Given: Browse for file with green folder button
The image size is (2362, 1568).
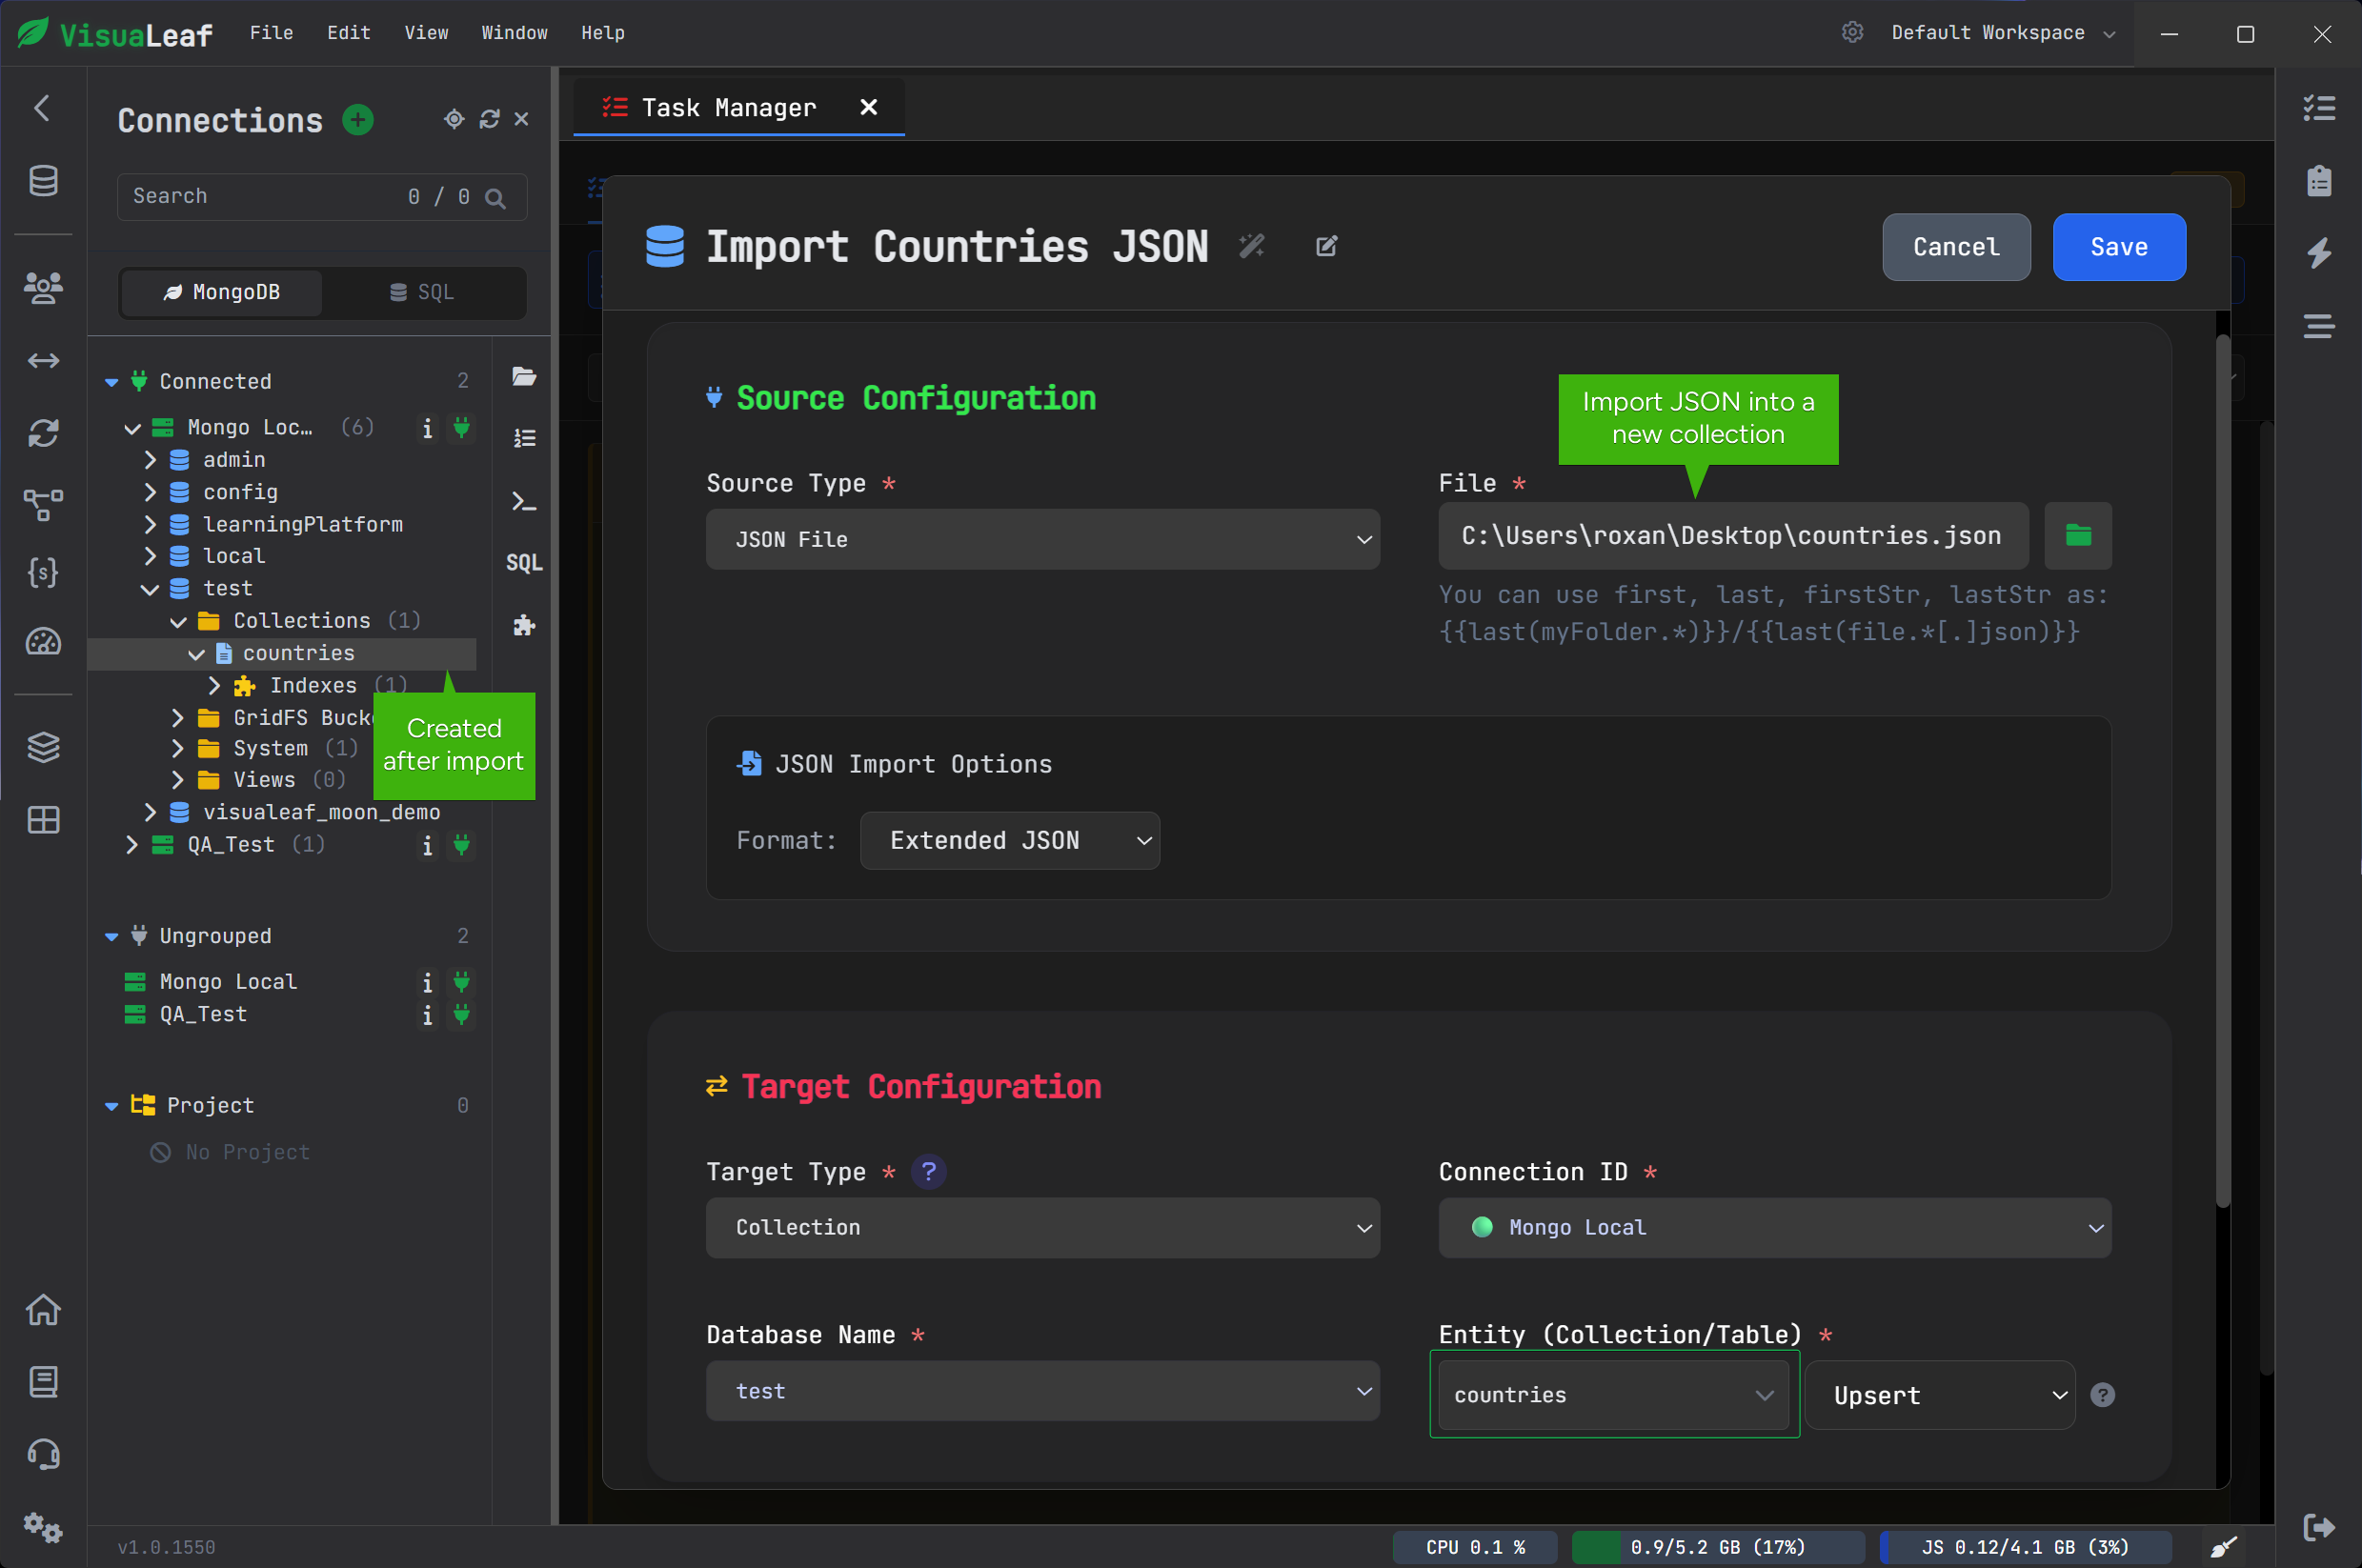Looking at the screenshot, I should tap(2078, 535).
